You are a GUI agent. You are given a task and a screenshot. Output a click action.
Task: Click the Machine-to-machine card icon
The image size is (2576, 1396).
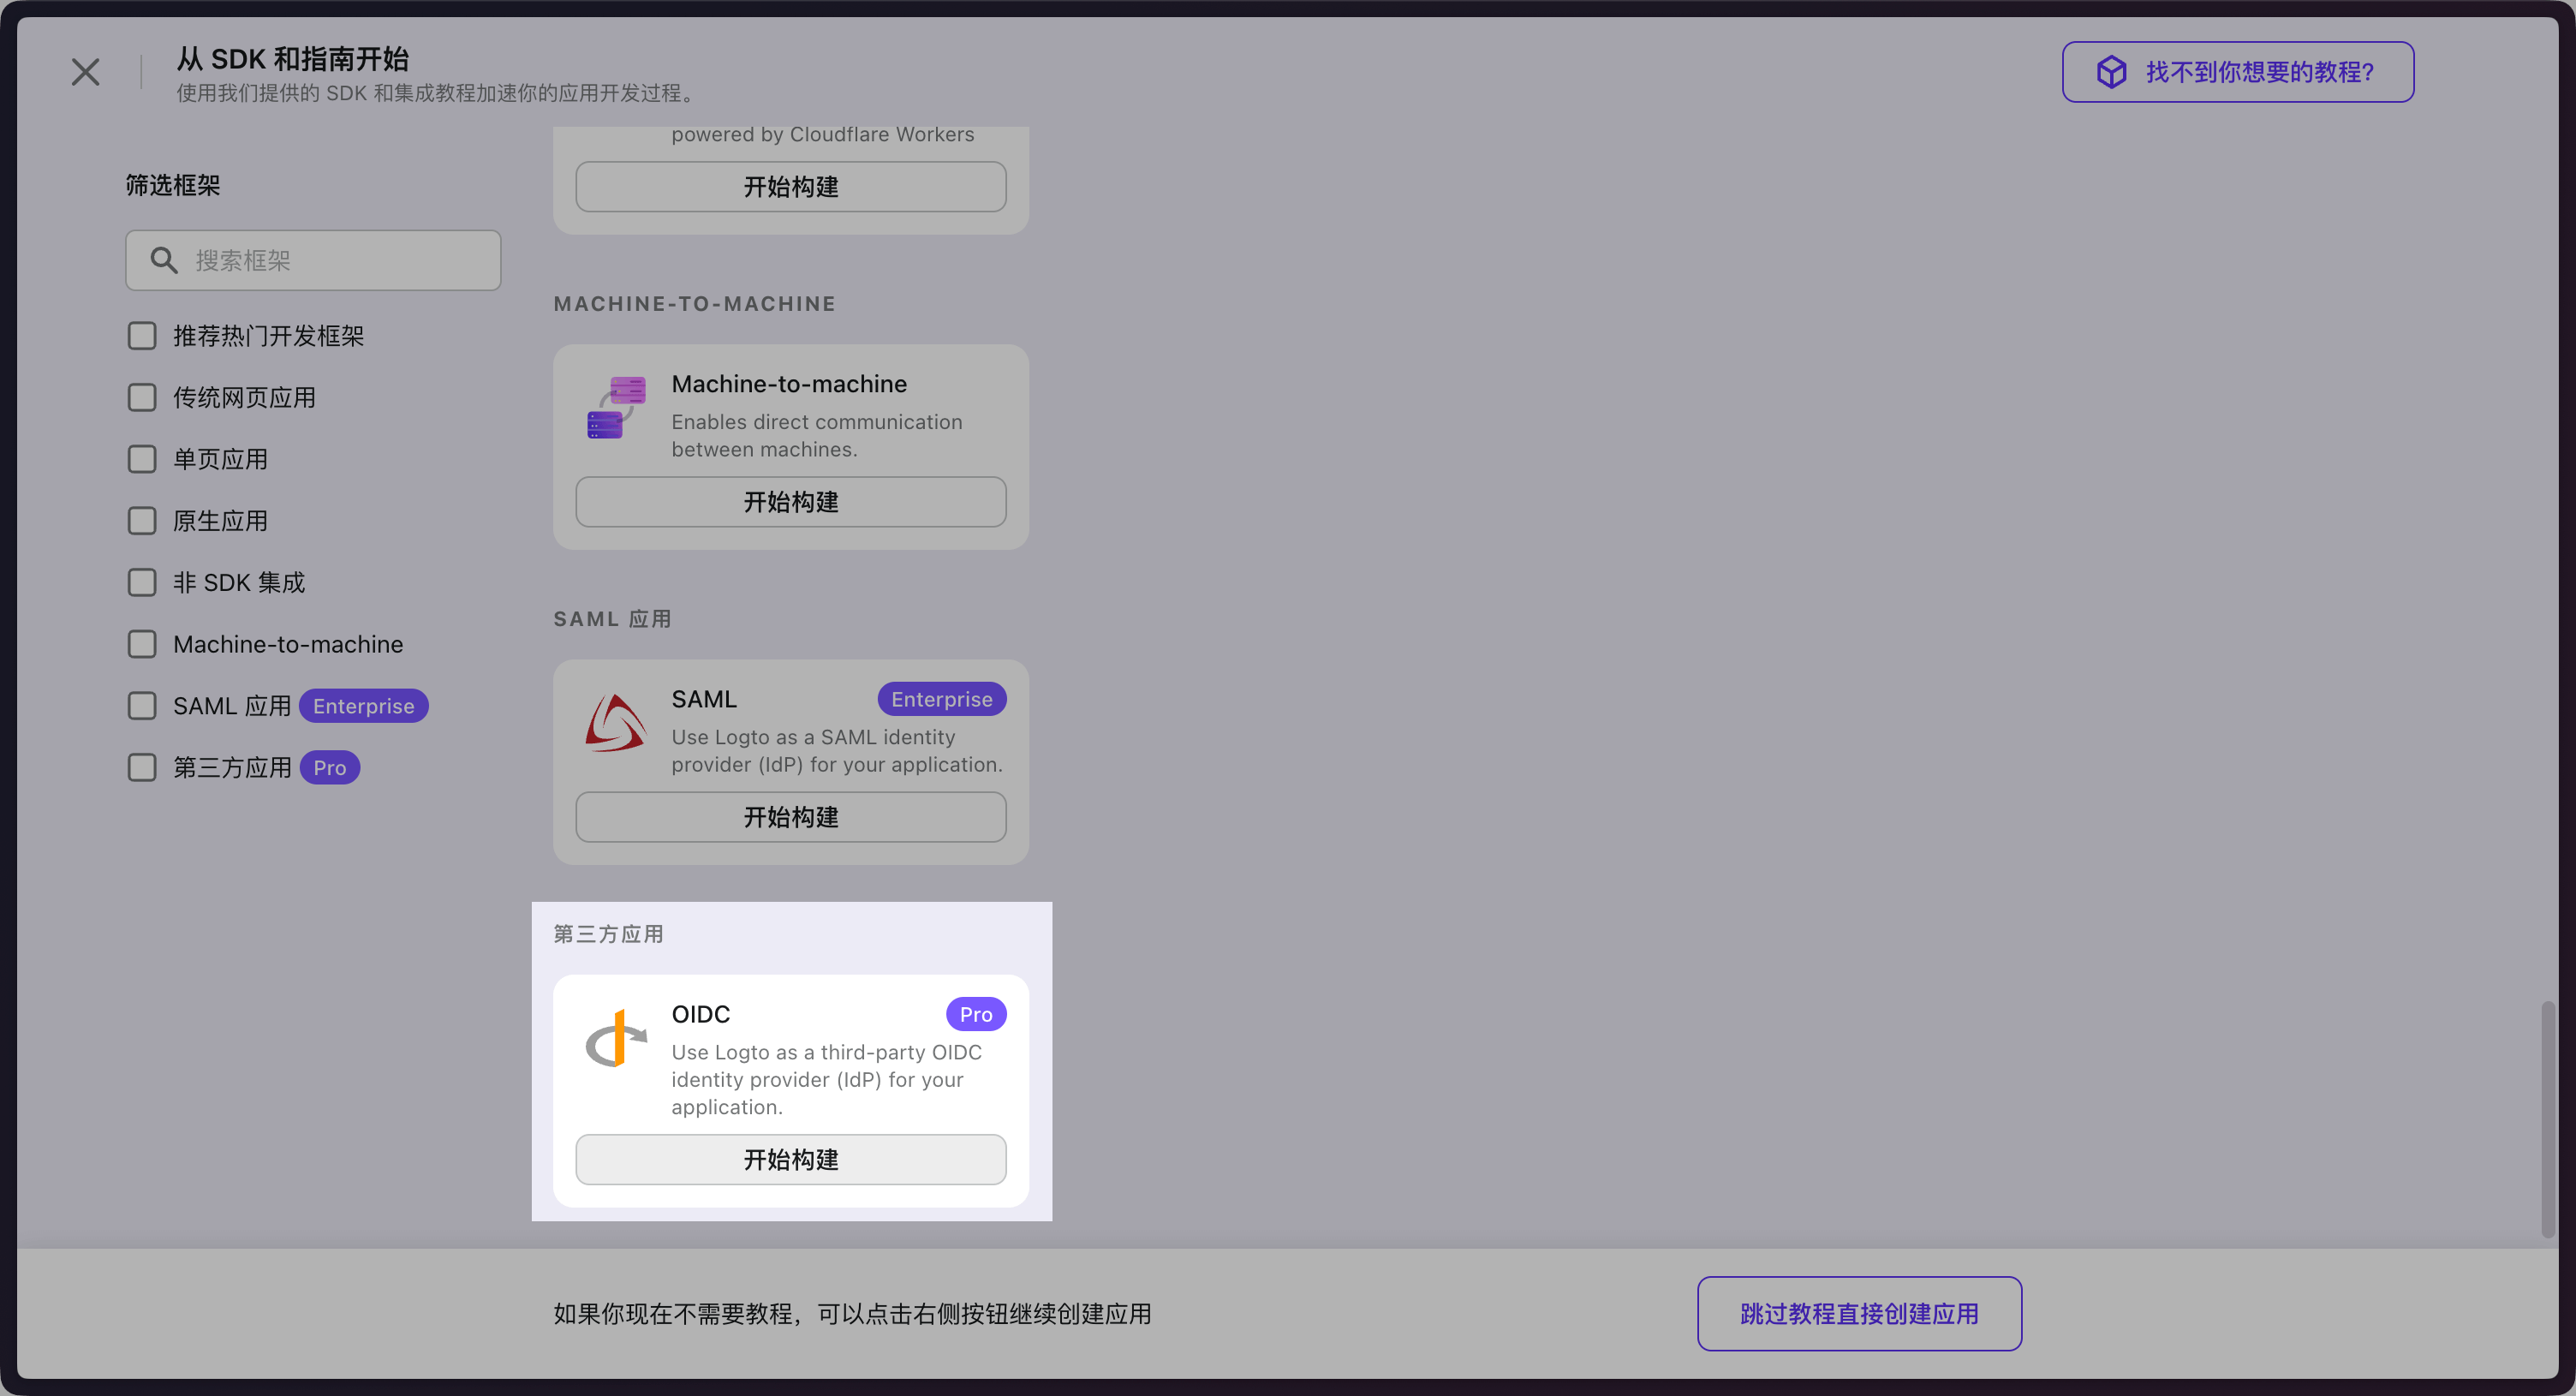[x=615, y=408]
